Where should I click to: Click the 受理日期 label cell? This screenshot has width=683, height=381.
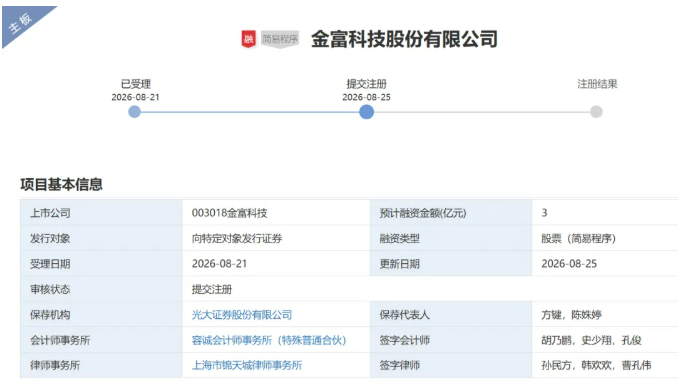[101, 264]
